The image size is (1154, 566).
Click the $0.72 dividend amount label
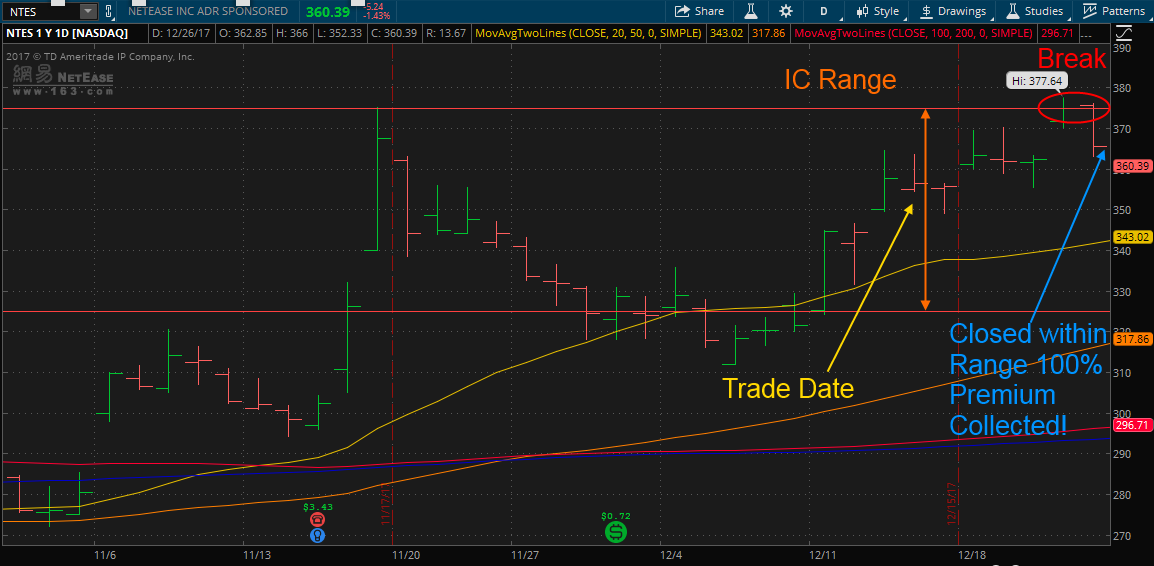click(616, 515)
